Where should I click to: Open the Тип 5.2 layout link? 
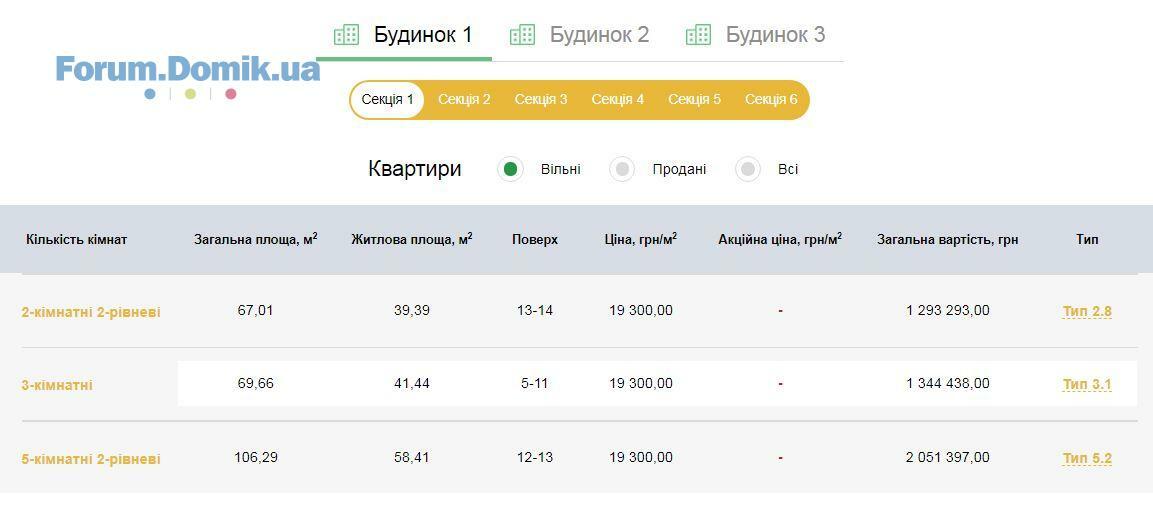point(1087,458)
